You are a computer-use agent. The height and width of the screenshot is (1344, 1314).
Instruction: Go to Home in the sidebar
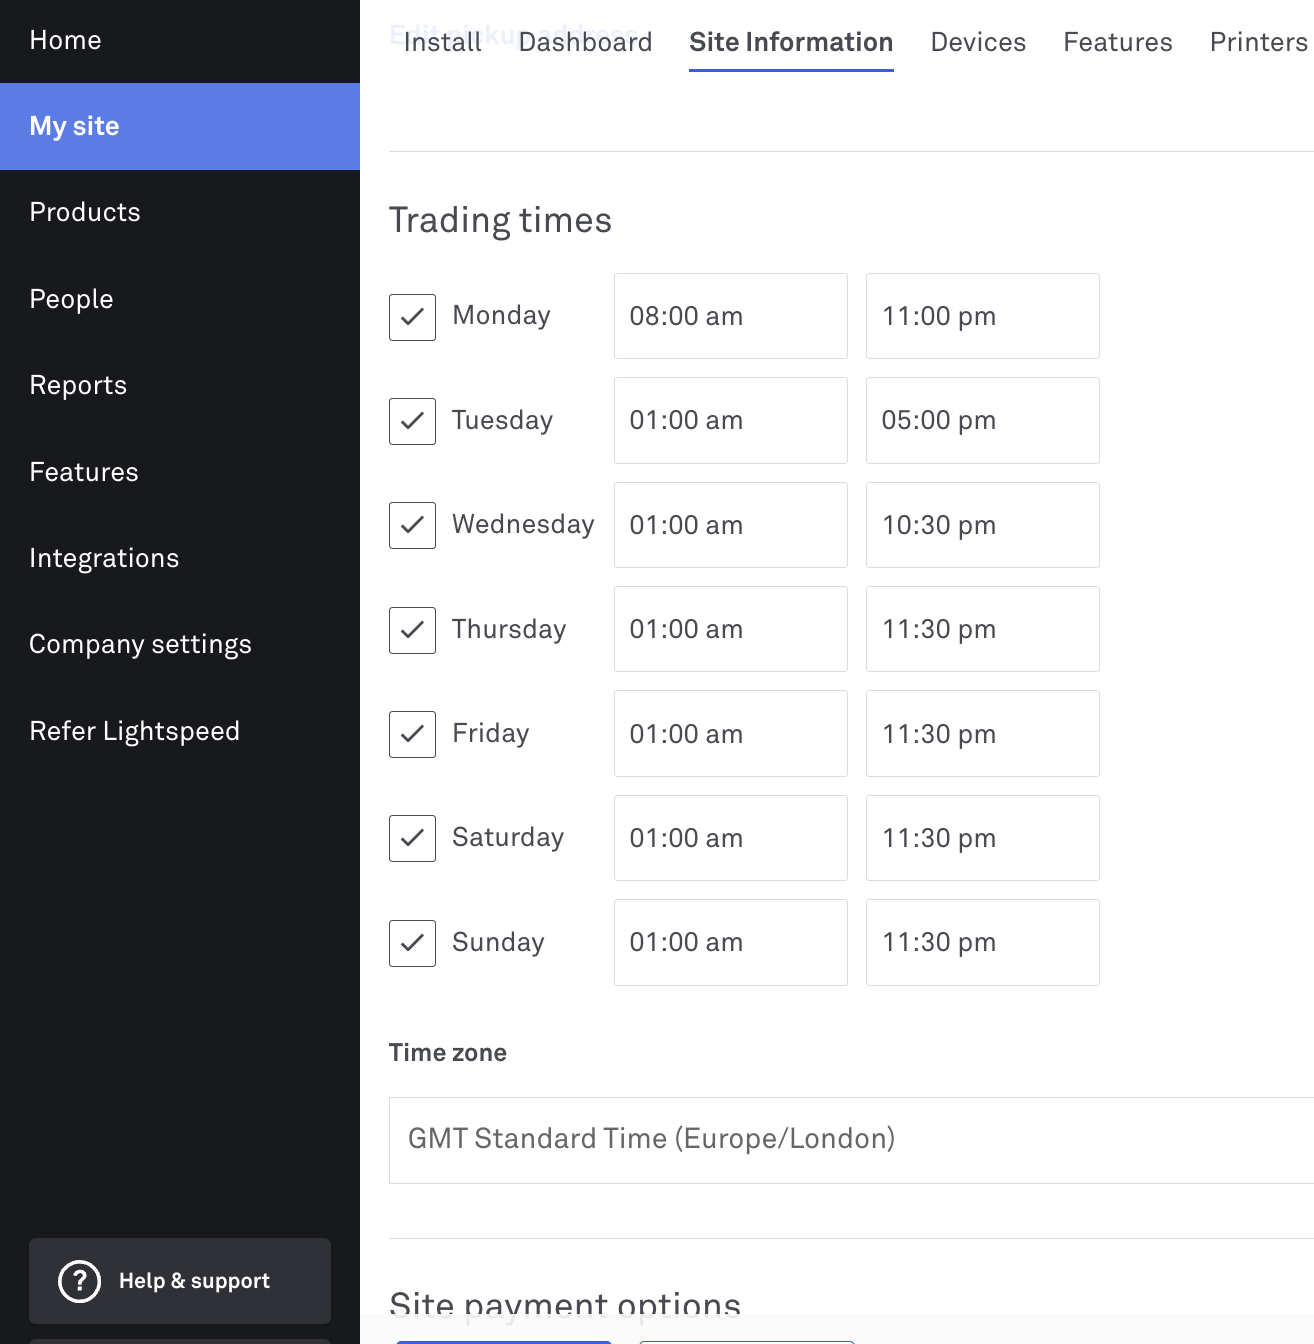[x=180, y=41]
